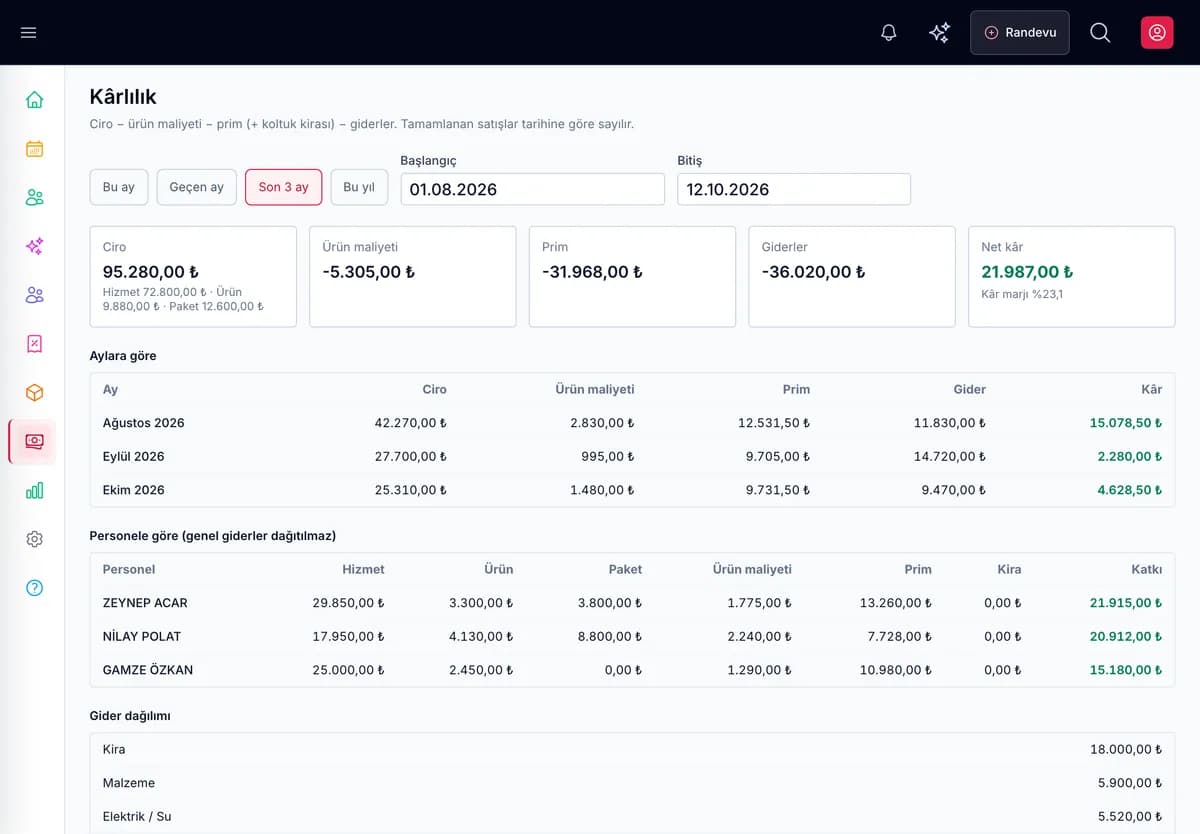Screen dimensions: 1200x834
Task: Click the Kâr marjı %23,1 text
Action: 1022,294
